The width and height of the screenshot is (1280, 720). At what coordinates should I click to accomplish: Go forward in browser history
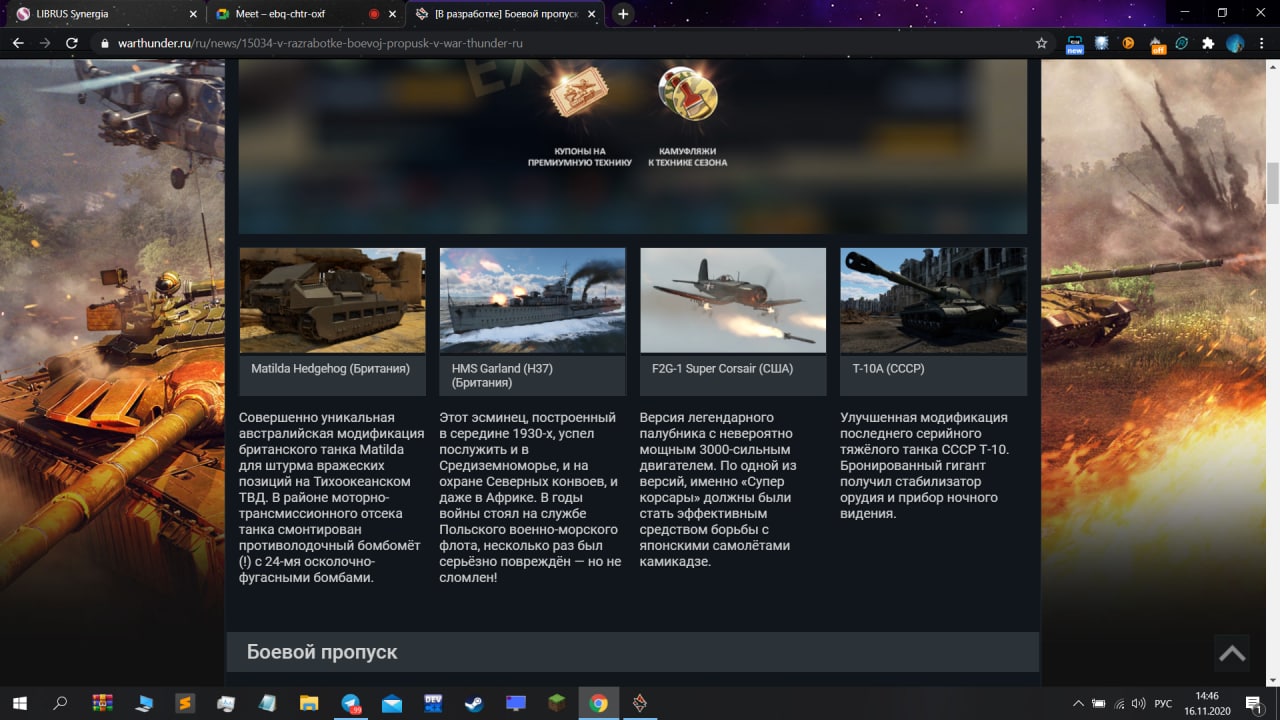45,43
